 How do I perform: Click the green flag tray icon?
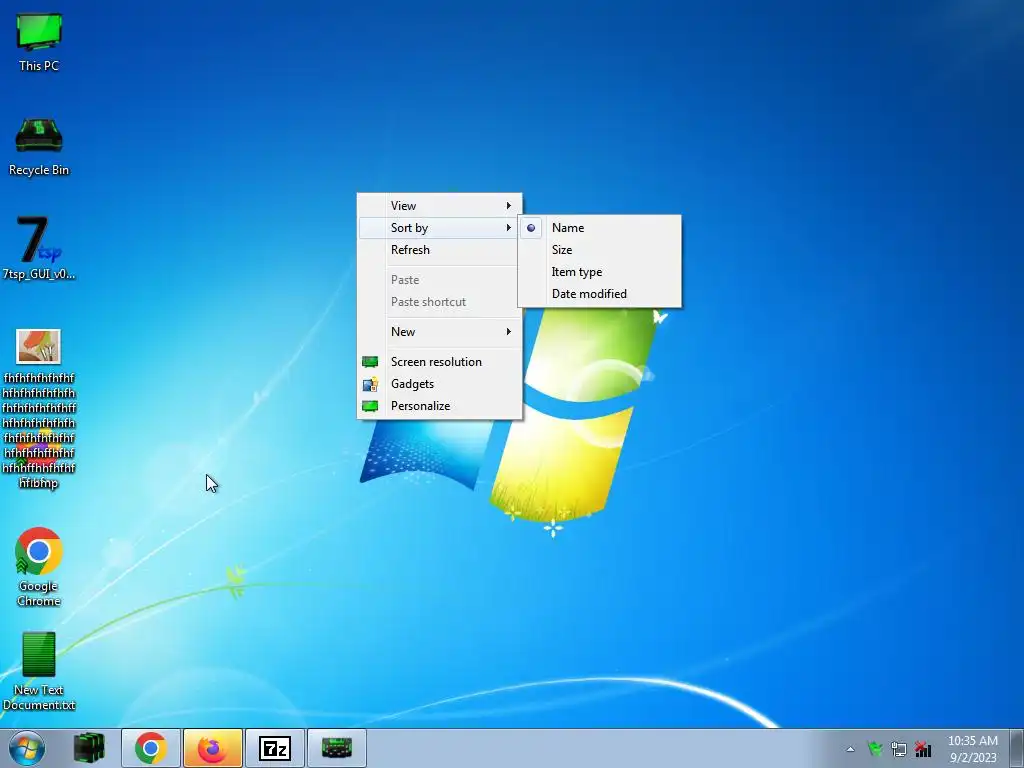coord(875,748)
